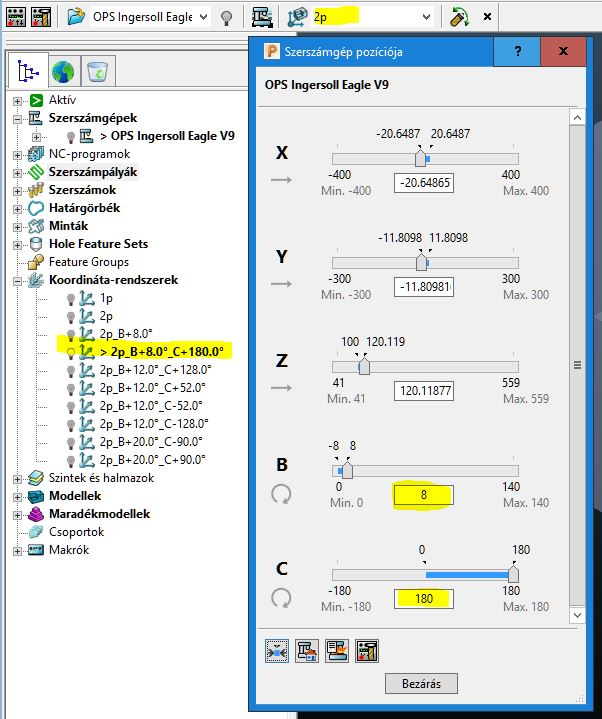This screenshot has width=602, height=719.
Task: Click the Hole Feature Sets icon
Action: (x=36, y=244)
